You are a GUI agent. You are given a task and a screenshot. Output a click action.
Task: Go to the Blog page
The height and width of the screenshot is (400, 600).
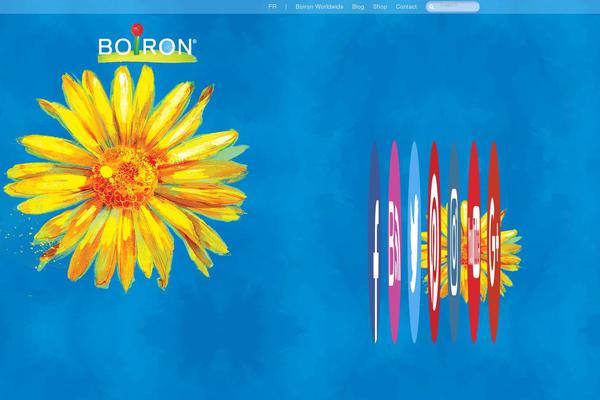358,7
